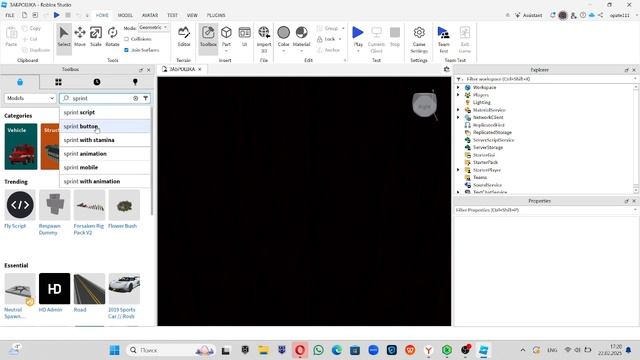Open the Marketplace tab in Toolbox
640x360 pixels.
coord(20,82)
